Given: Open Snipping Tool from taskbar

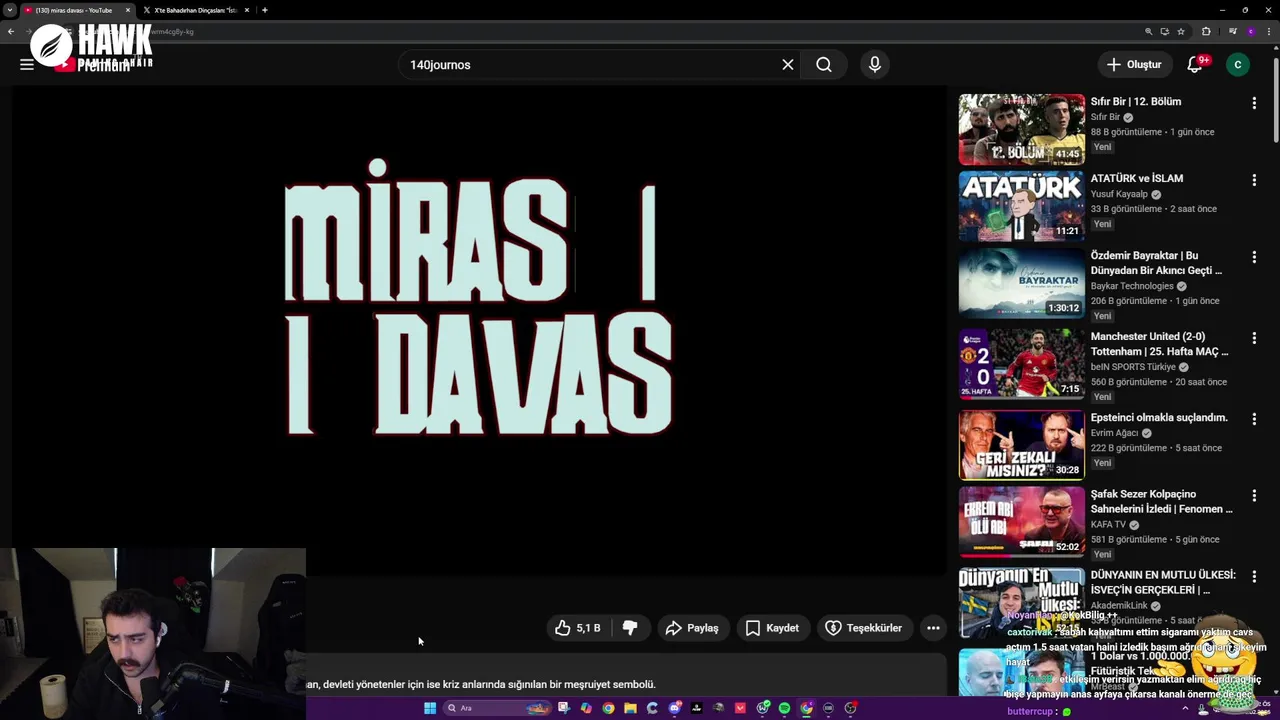Looking at the screenshot, I should tap(564, 708).
